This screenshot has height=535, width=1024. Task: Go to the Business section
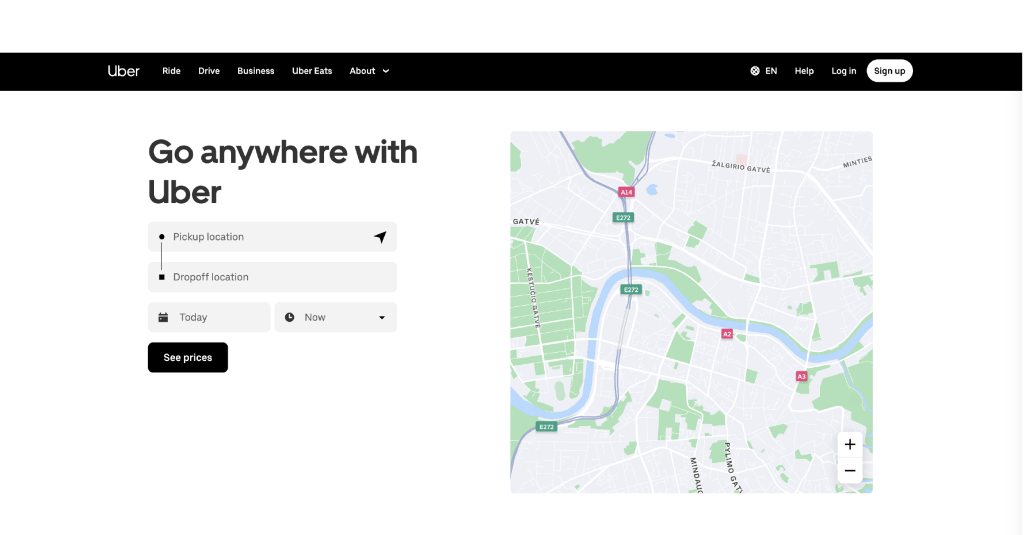click(255, 71)
